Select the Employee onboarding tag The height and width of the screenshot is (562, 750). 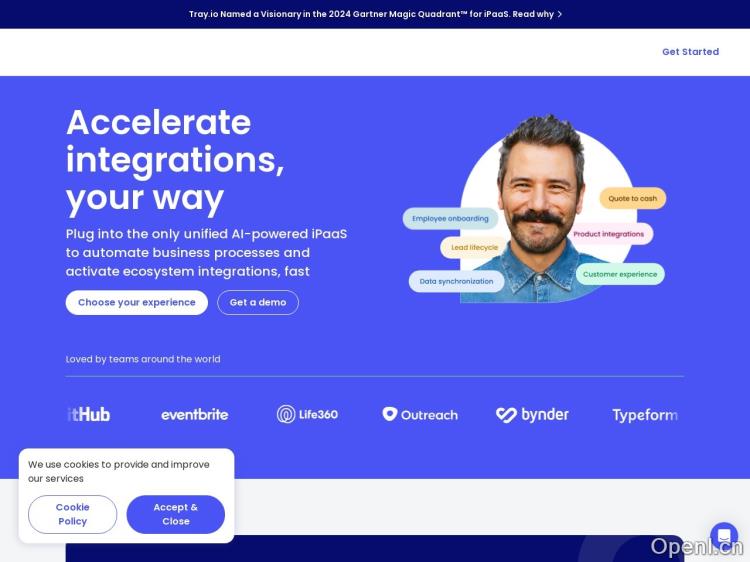point(450,219)
